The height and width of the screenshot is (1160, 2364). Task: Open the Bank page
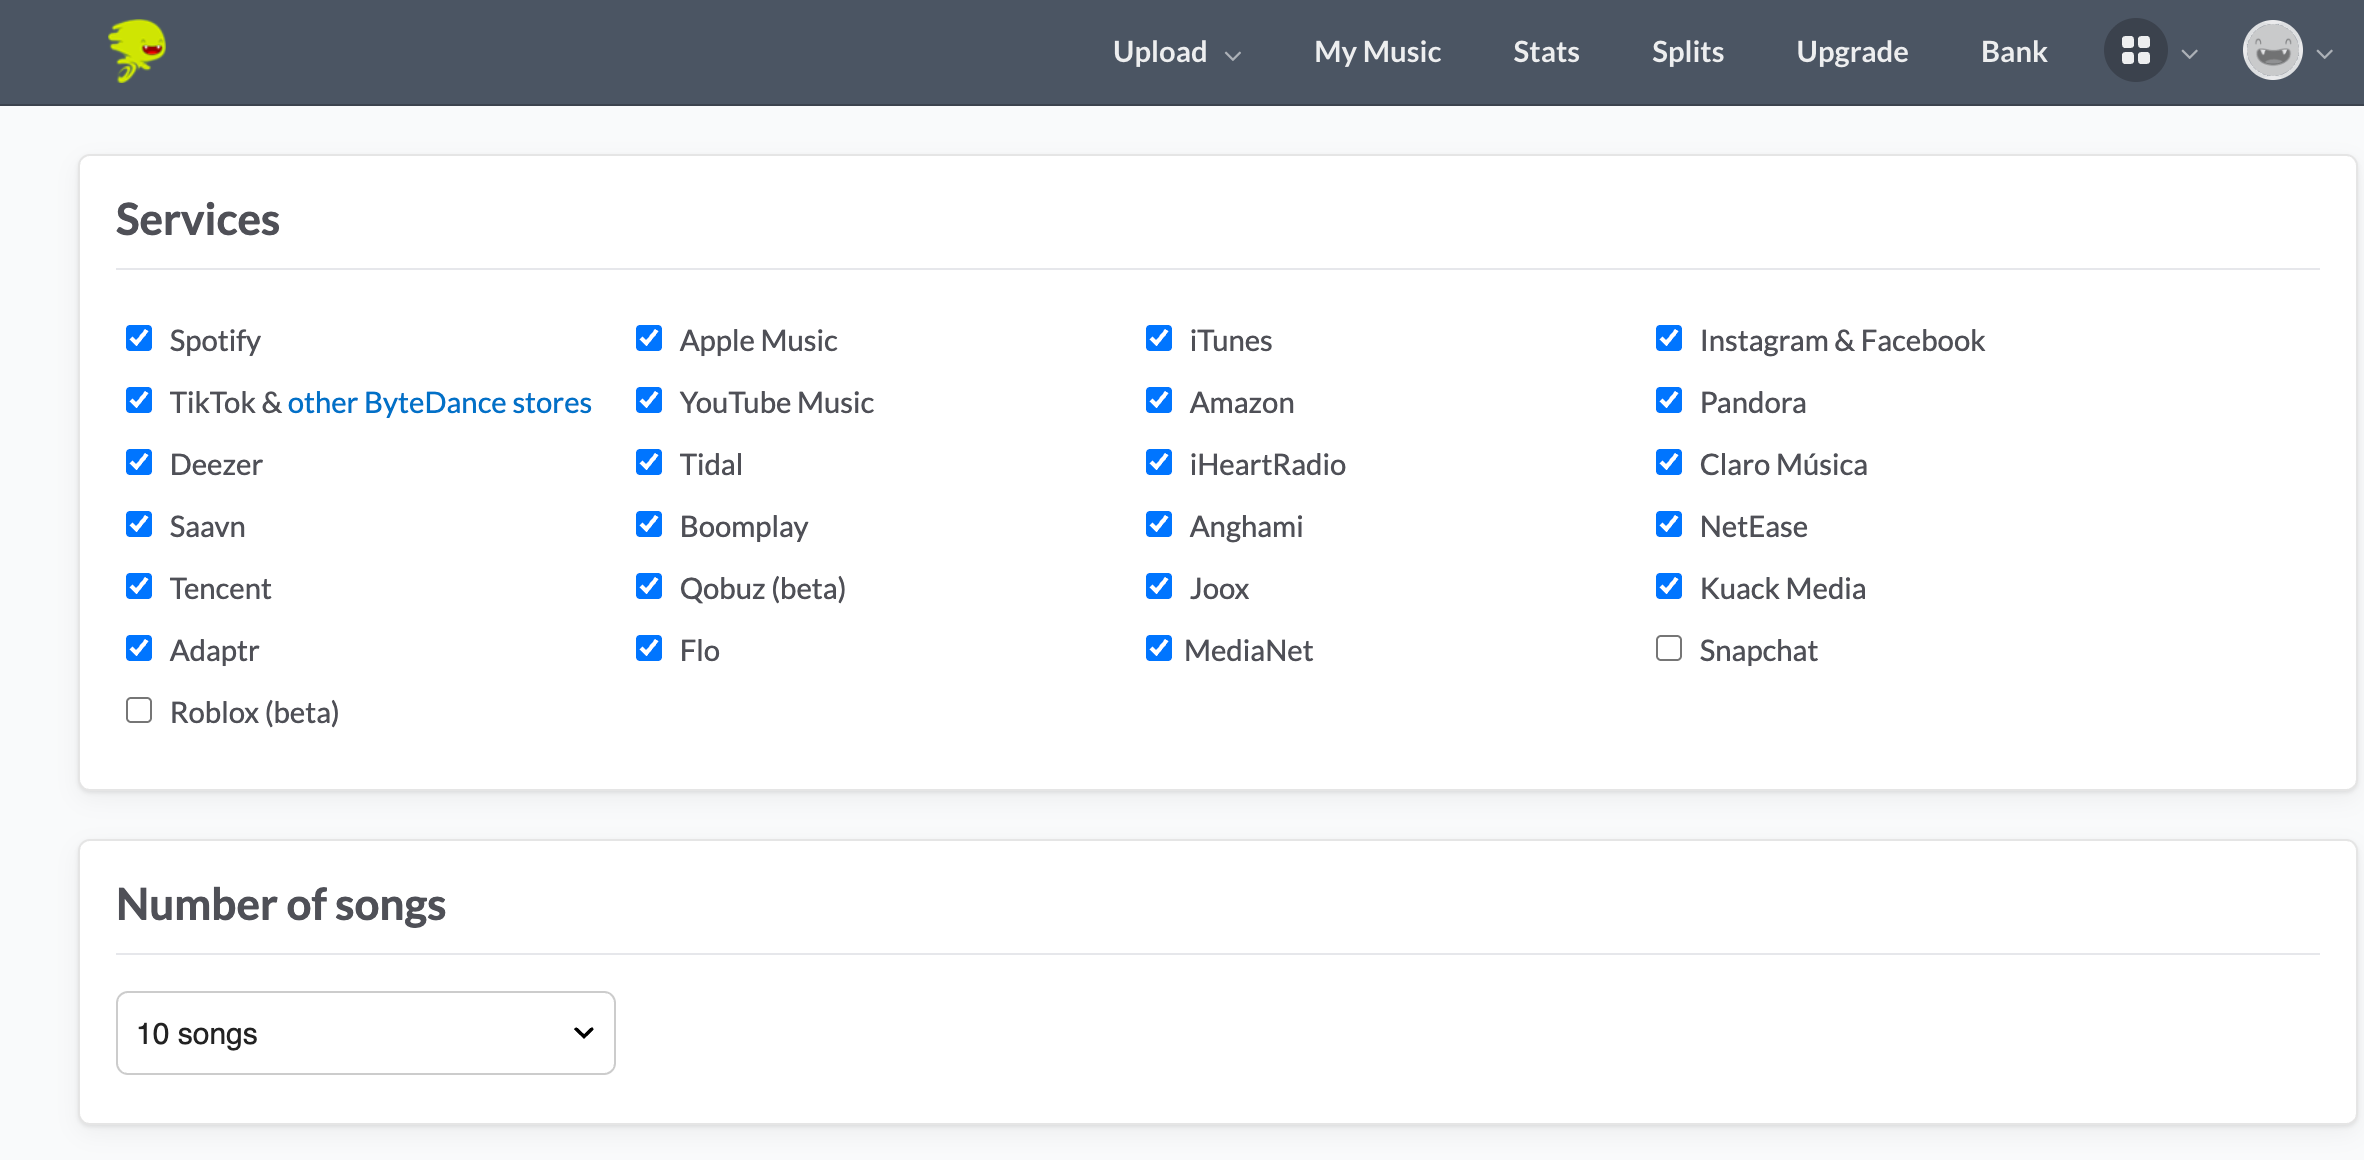click(x=2014, y=52)
